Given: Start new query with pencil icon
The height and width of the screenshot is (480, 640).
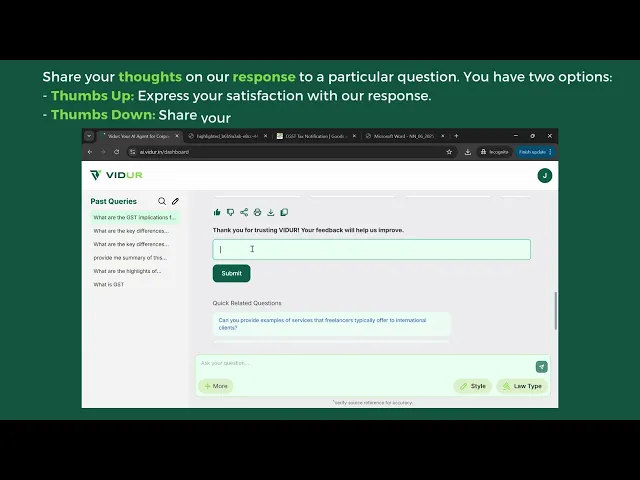Looking at the screenshot, I should pos(176,201).
